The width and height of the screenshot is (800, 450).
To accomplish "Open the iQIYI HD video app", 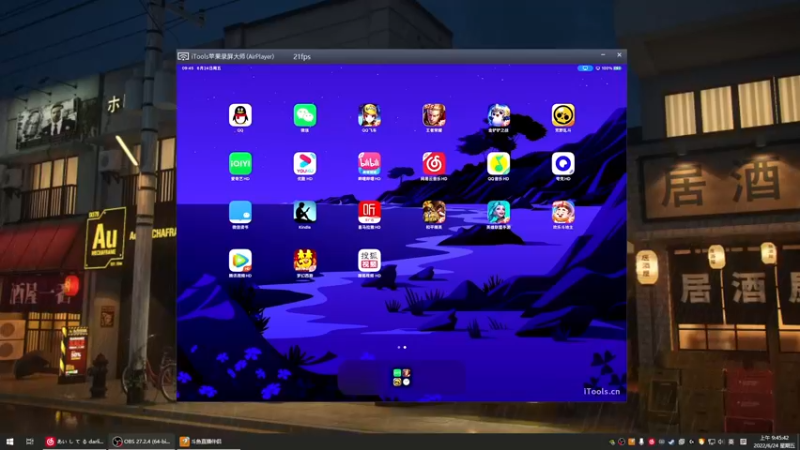I will click(x=240, y=163).
